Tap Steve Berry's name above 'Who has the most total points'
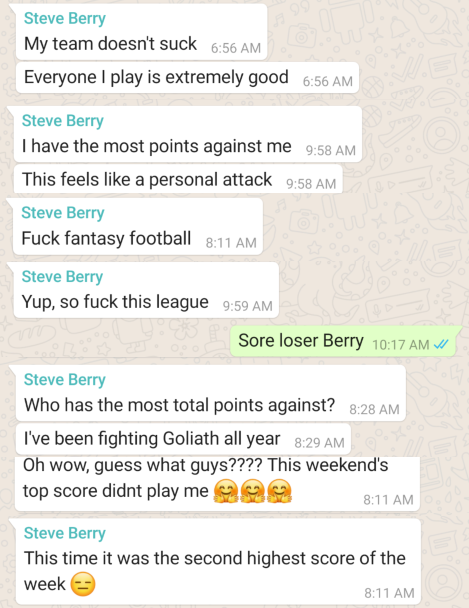The height and width of the screenshot is (608, 469). click(65, 379)
